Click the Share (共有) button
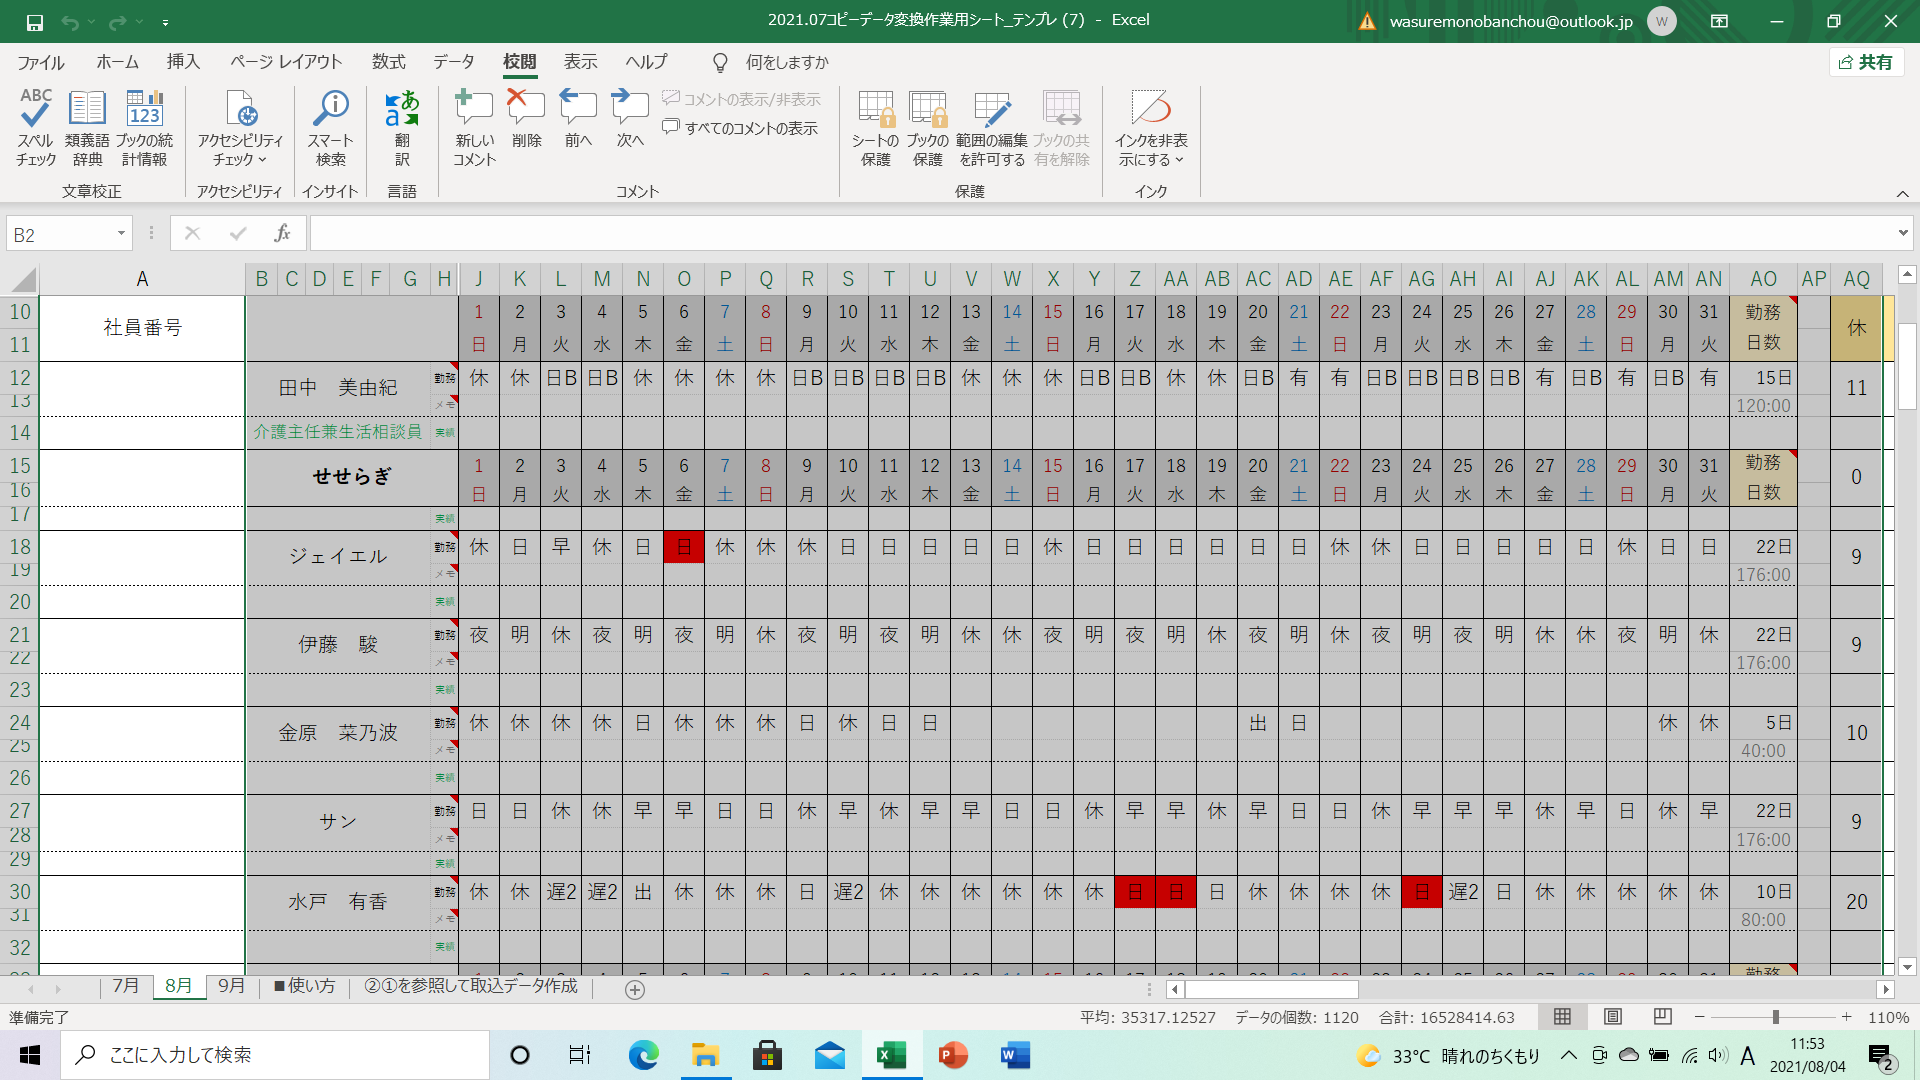The image size is (1920, 1080). click(1866, 62)
